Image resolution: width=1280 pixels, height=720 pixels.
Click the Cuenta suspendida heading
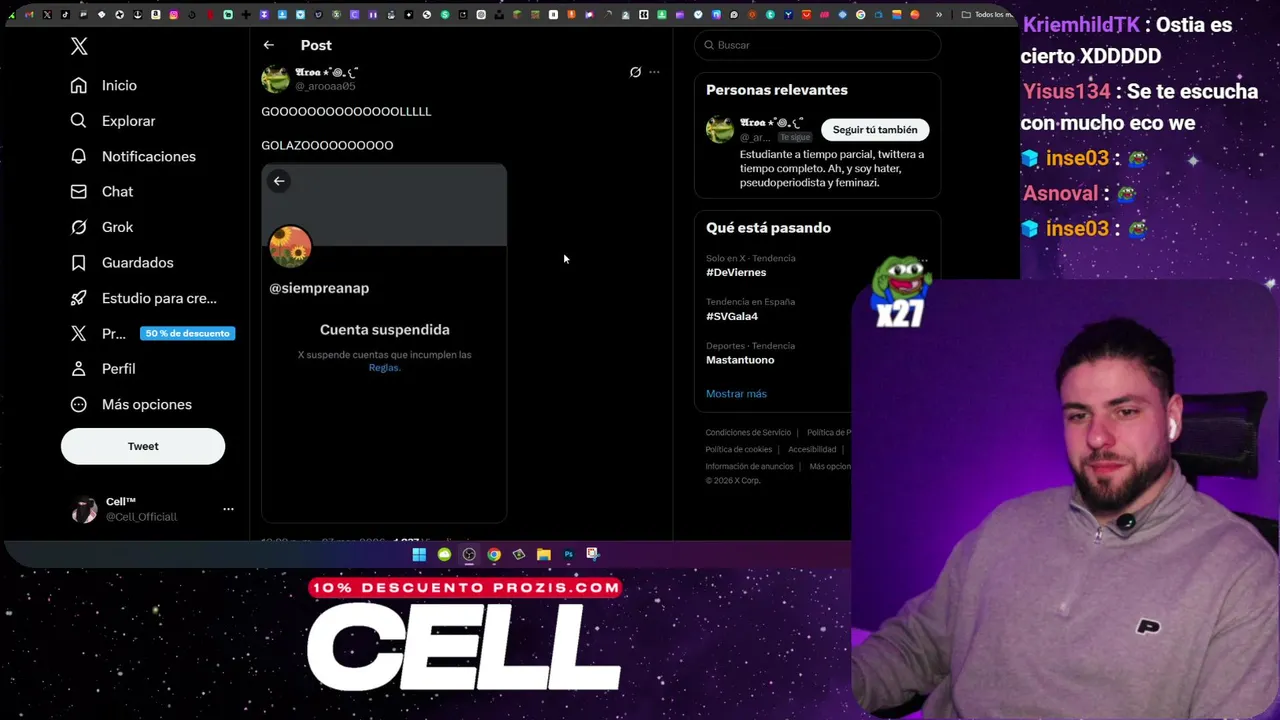click(x=385, y=329)
